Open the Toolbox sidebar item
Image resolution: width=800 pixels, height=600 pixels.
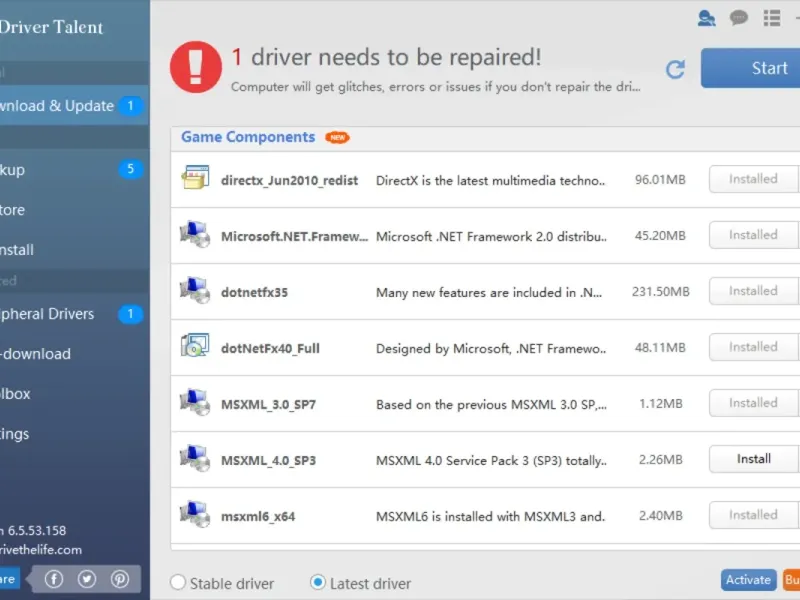coord(74,394)
